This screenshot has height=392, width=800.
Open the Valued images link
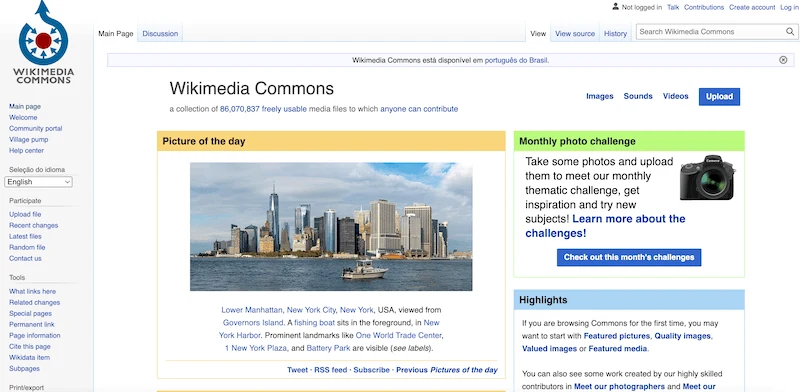pyautogui.click(x=549, y=349)
